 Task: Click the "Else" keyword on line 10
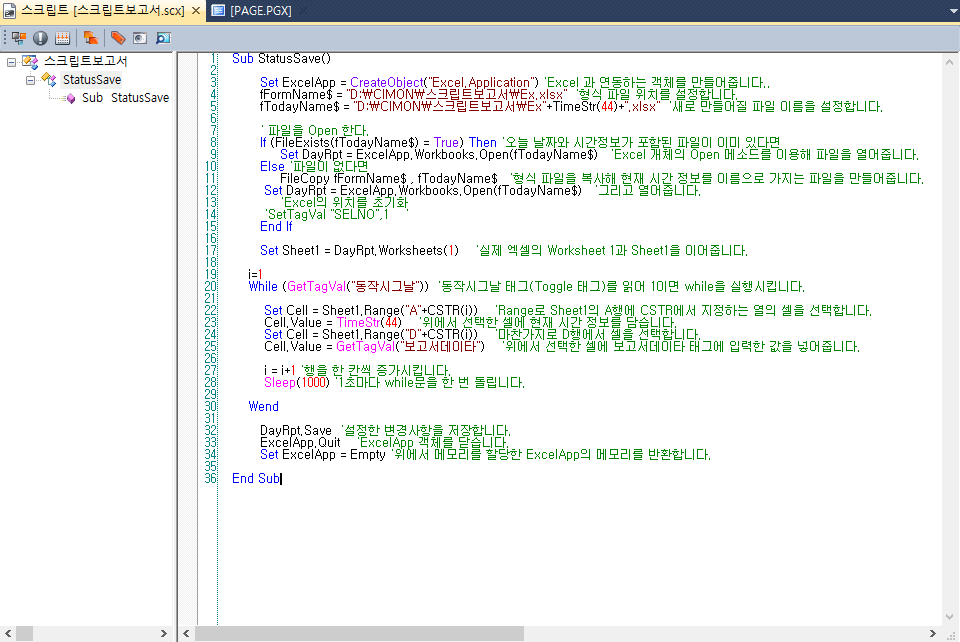click(272, 166)
